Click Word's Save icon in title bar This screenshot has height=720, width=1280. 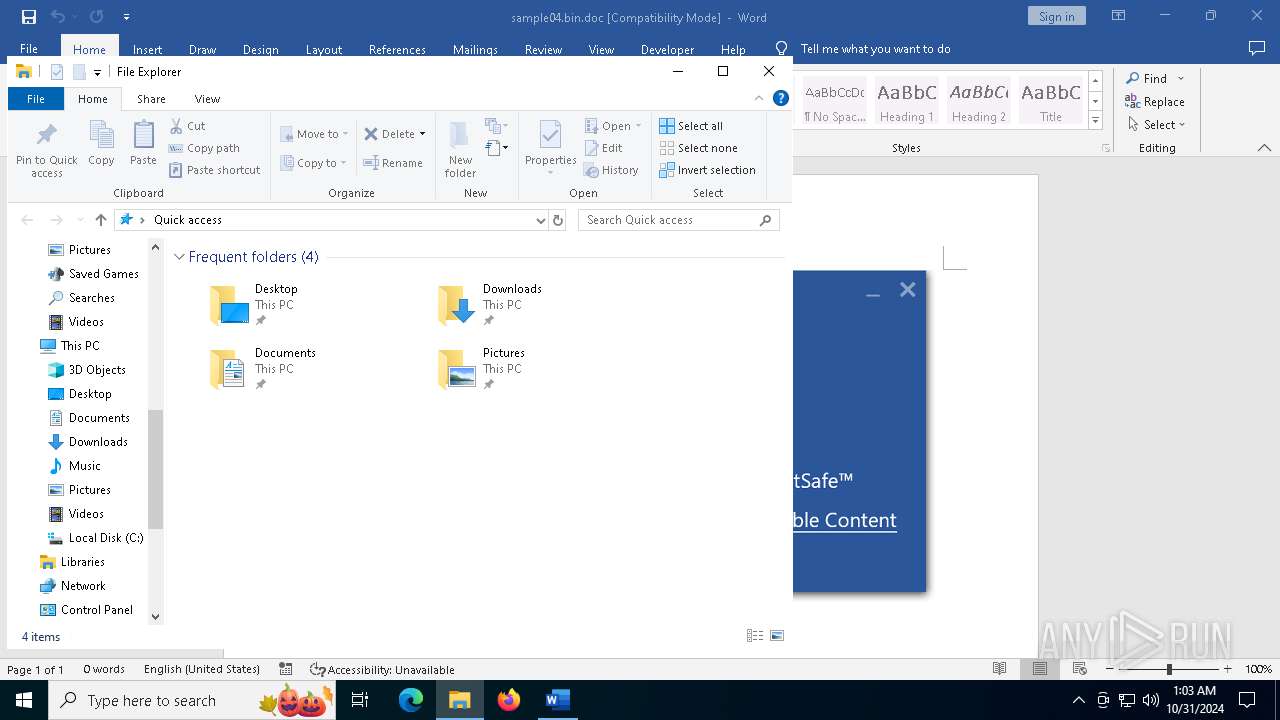tap(29, 17)
